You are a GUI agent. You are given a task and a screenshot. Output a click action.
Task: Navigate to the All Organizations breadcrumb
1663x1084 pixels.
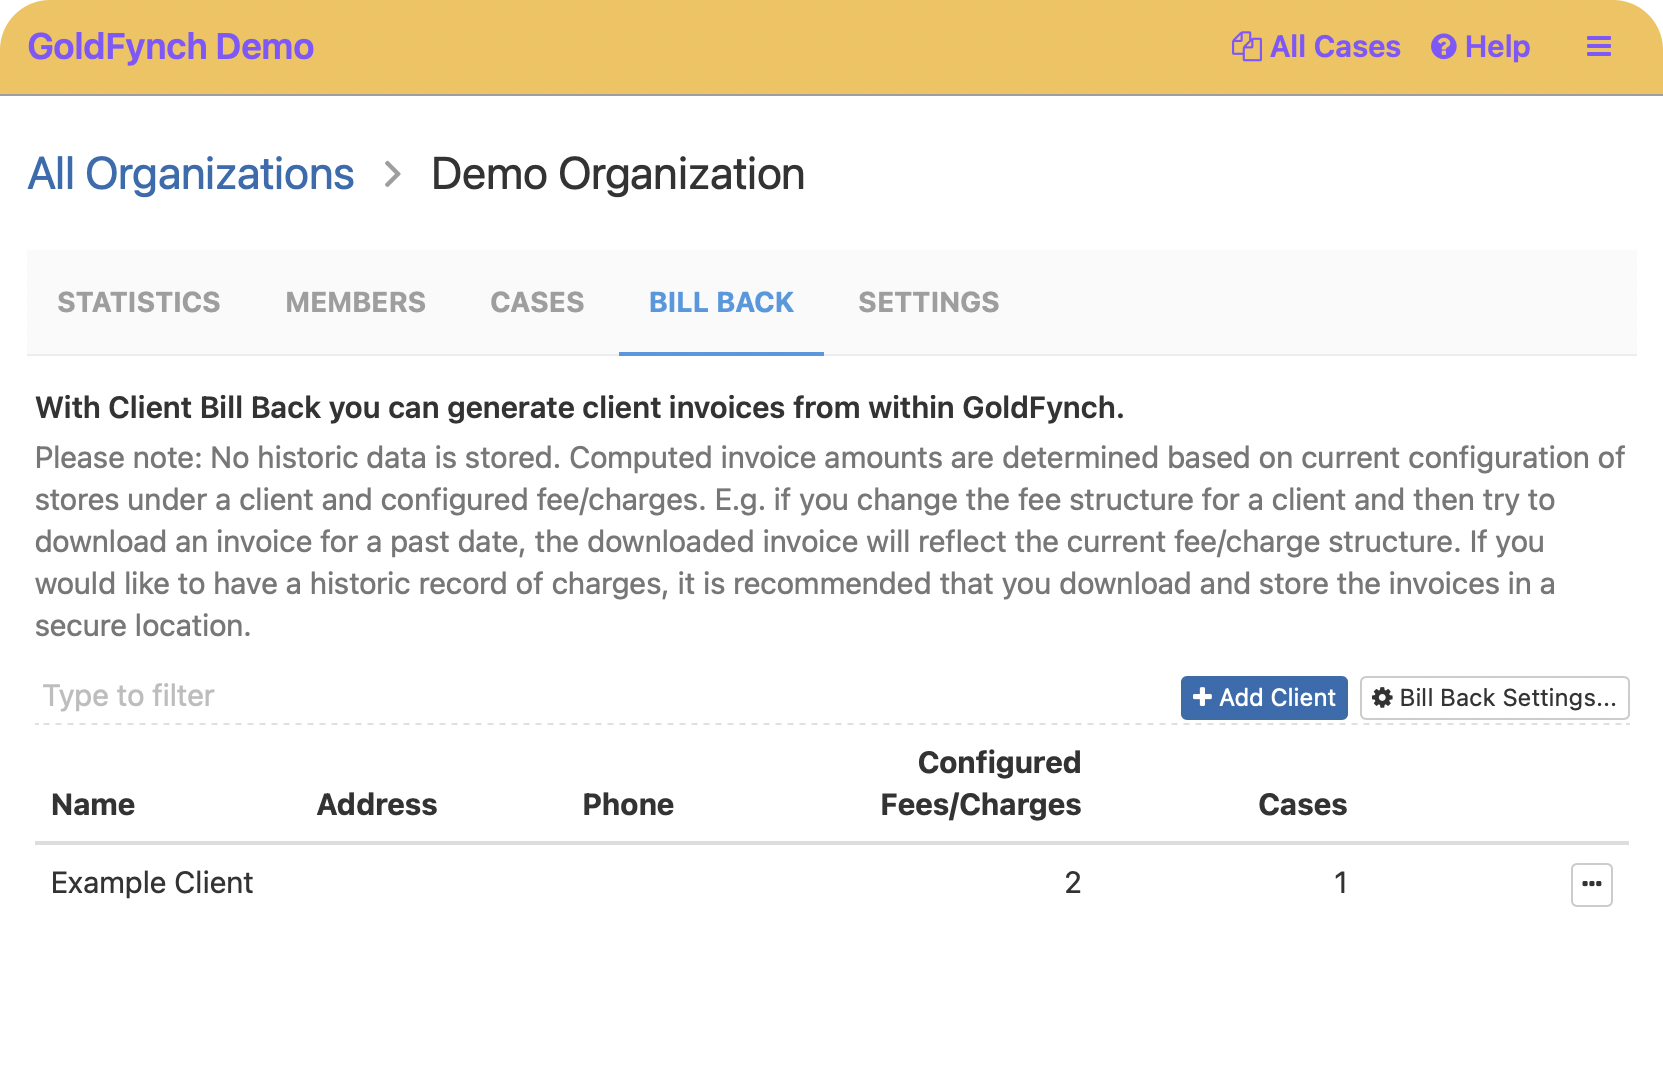(191, 174)
